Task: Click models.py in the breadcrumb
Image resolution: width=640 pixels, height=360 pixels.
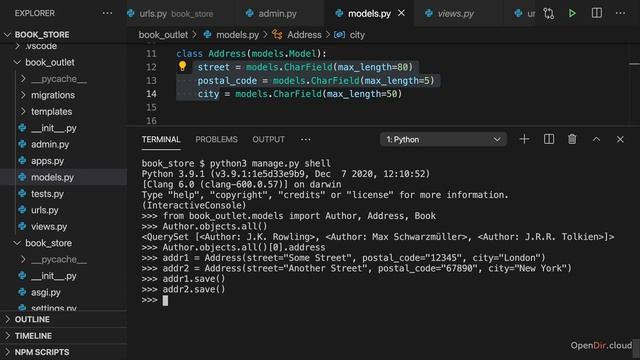Action: click(x=238, y=35)
